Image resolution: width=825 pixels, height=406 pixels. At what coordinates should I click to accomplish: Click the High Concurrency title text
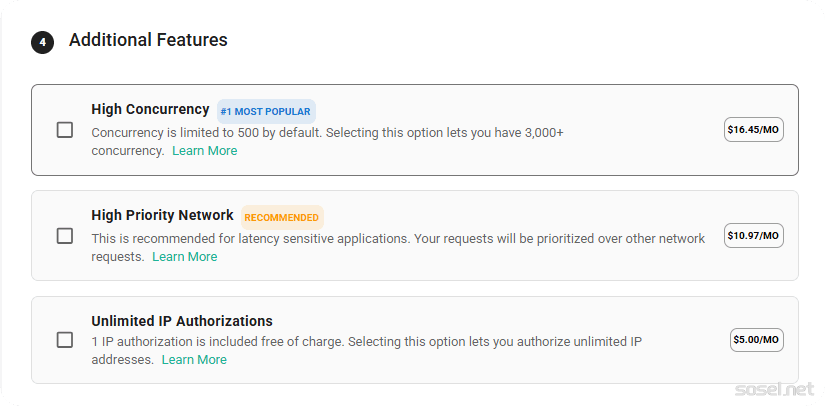point(150,110)
